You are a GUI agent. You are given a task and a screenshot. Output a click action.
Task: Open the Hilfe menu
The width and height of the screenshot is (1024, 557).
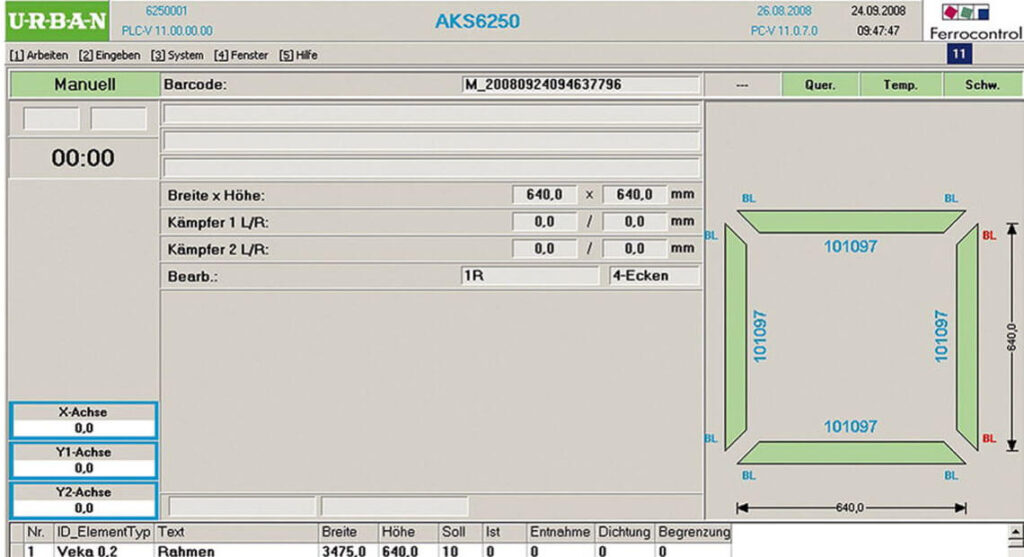298,56
